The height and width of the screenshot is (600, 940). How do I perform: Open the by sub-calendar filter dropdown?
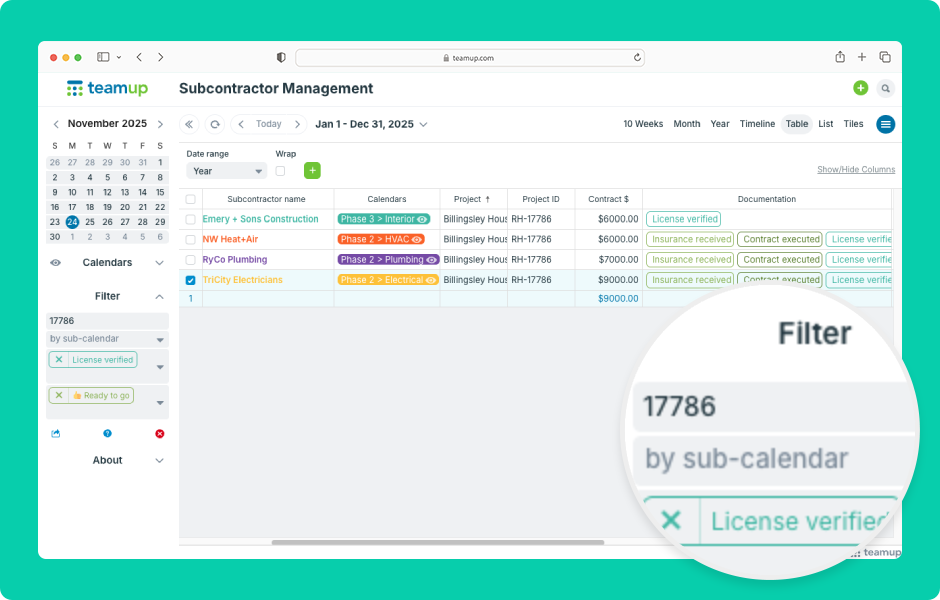[107, 338]
